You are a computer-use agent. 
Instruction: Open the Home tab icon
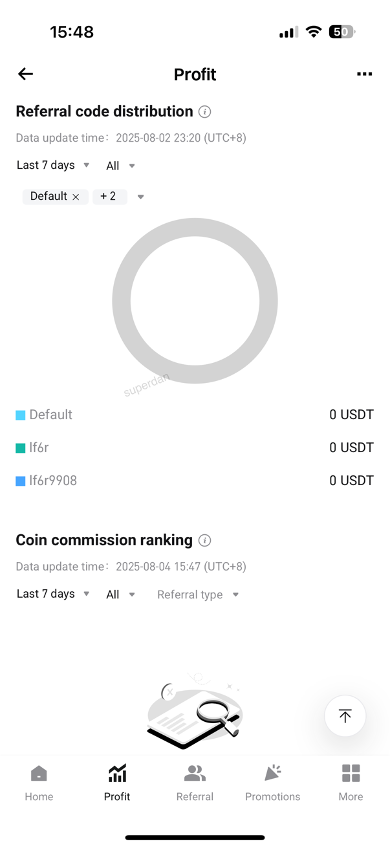click(39, 774)
